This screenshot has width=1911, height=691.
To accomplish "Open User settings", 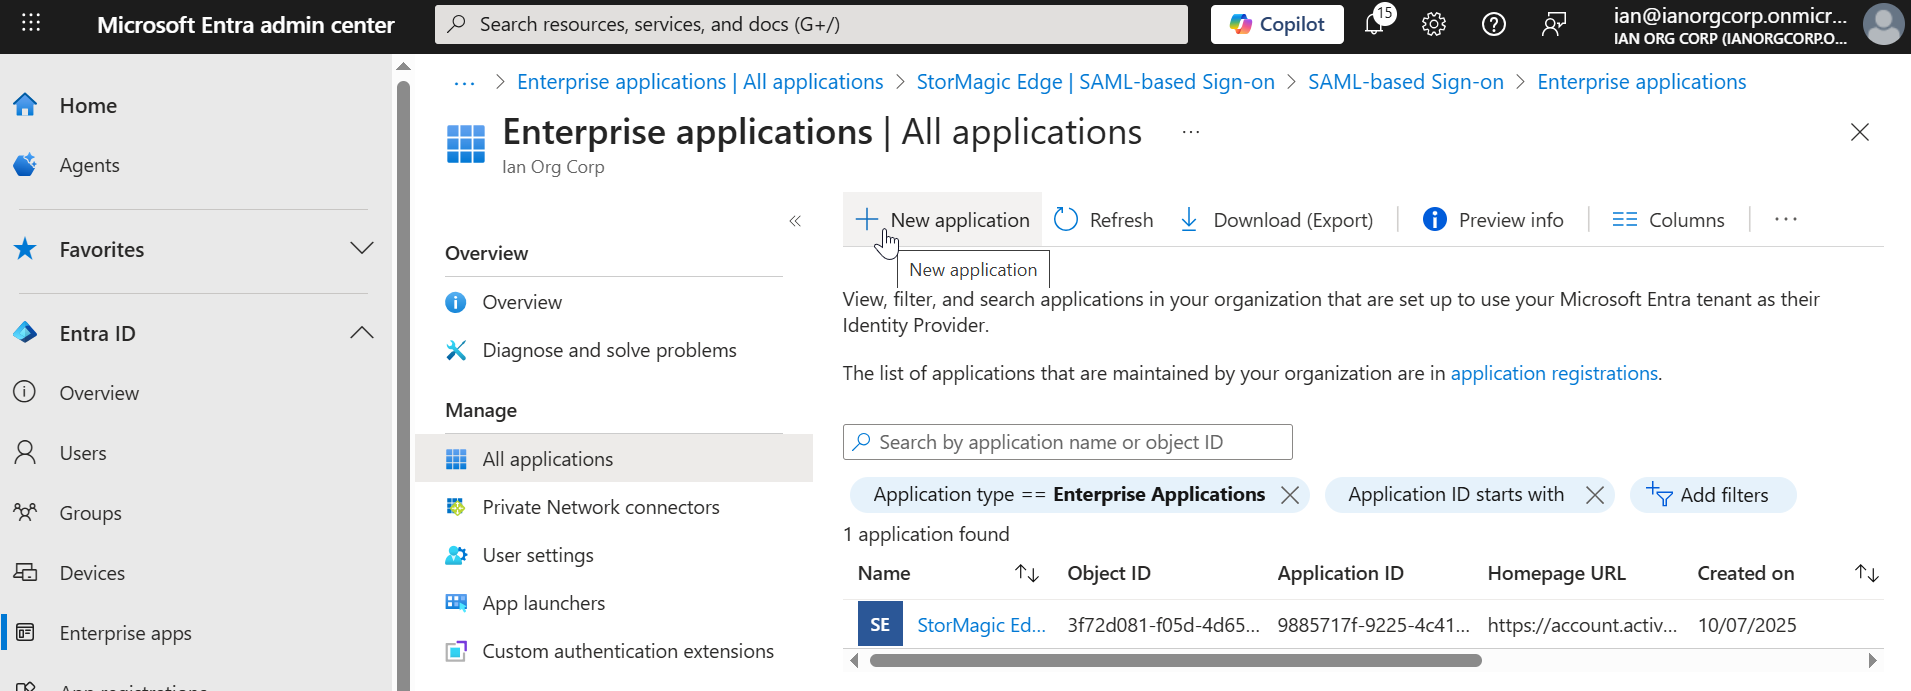I will [x=538, y=555].
